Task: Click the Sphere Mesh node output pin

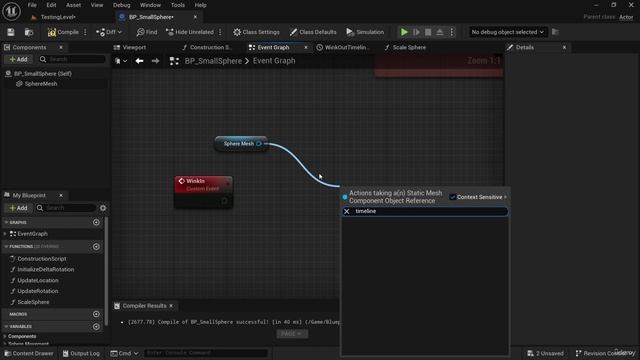Action: tap(259, 144)
